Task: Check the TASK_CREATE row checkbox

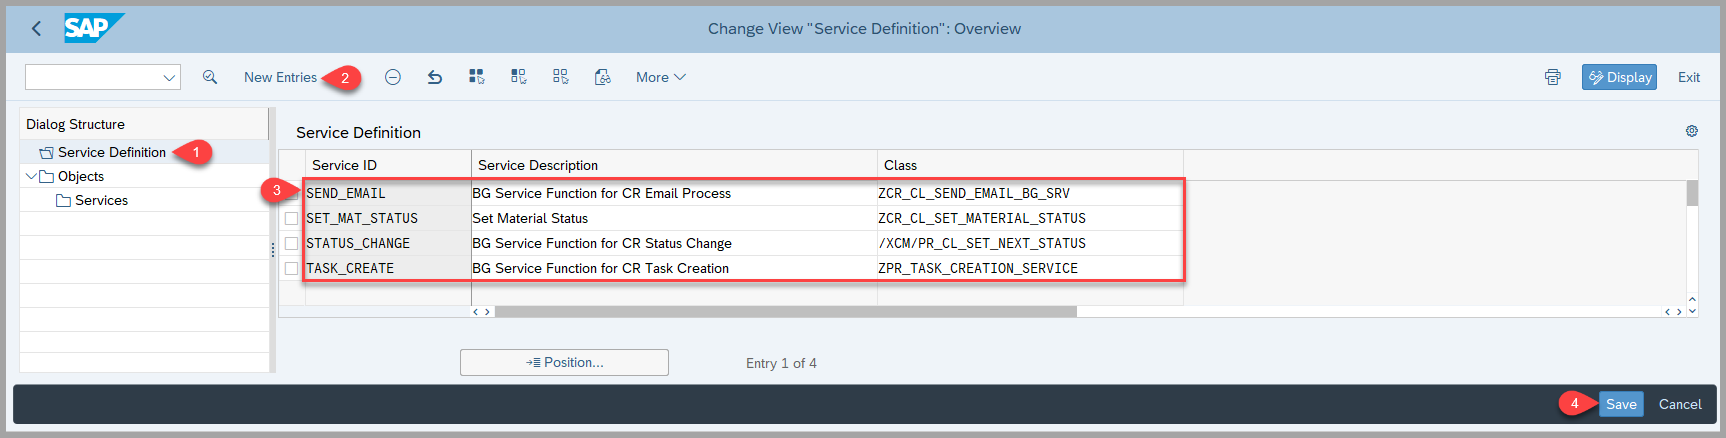Action: pyautogui.click(x=291, y=268)
